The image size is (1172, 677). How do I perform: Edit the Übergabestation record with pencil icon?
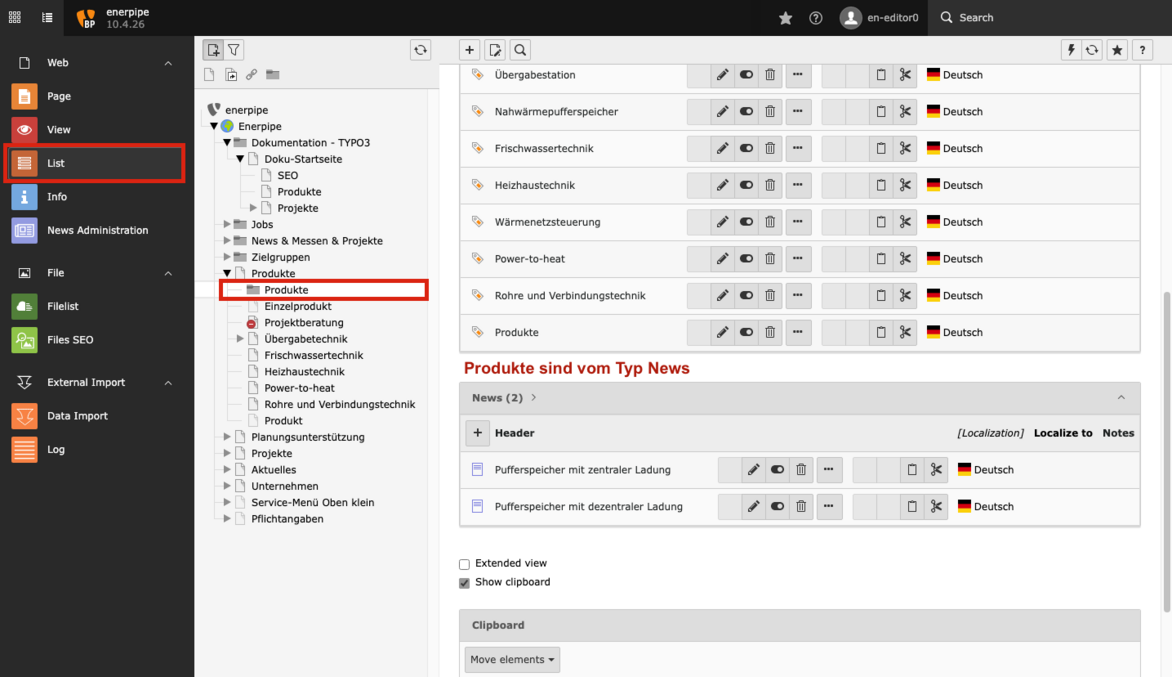pos(722,75)
